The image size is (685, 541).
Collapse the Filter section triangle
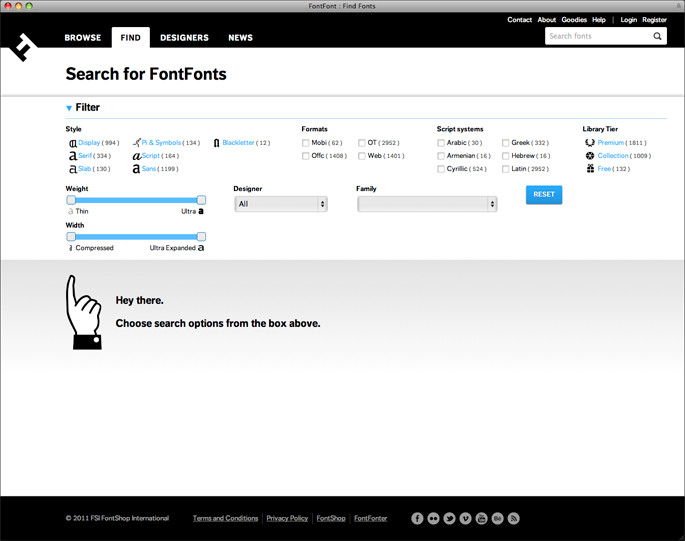tap(69, 108)
